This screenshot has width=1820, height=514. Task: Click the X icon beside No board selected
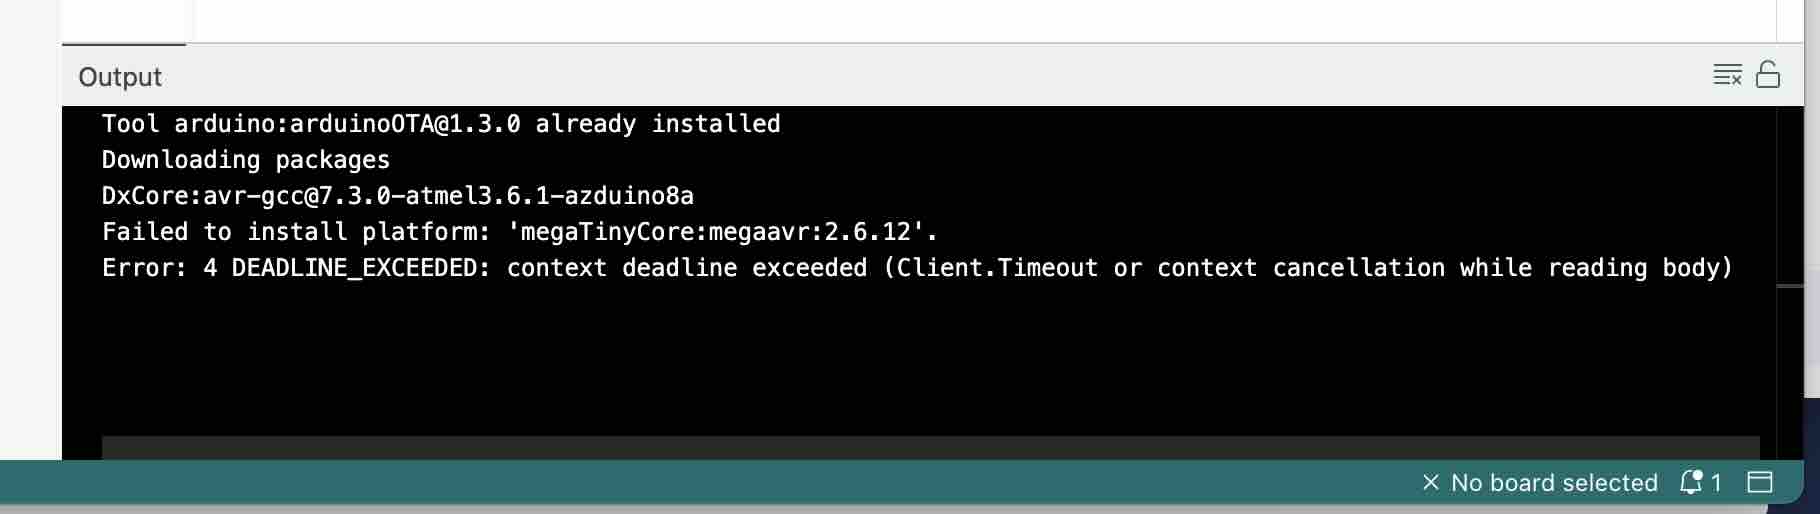1431,483
